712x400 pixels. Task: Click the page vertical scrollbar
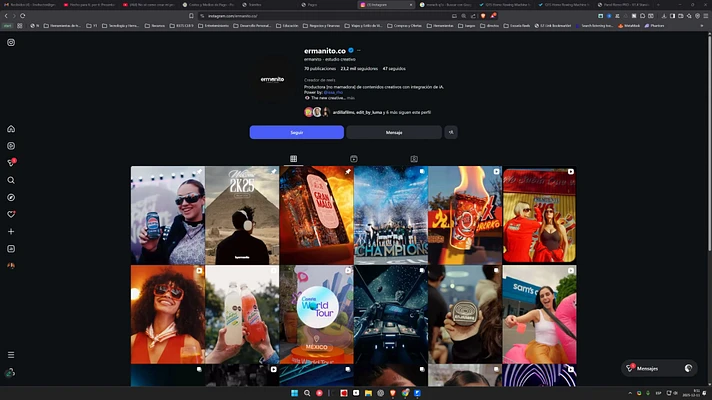pos(709,141)
